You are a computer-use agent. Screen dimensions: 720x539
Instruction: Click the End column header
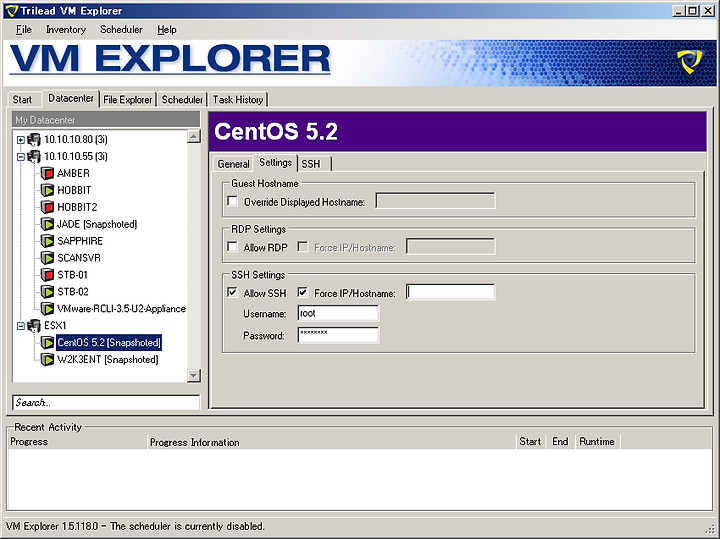560,442
